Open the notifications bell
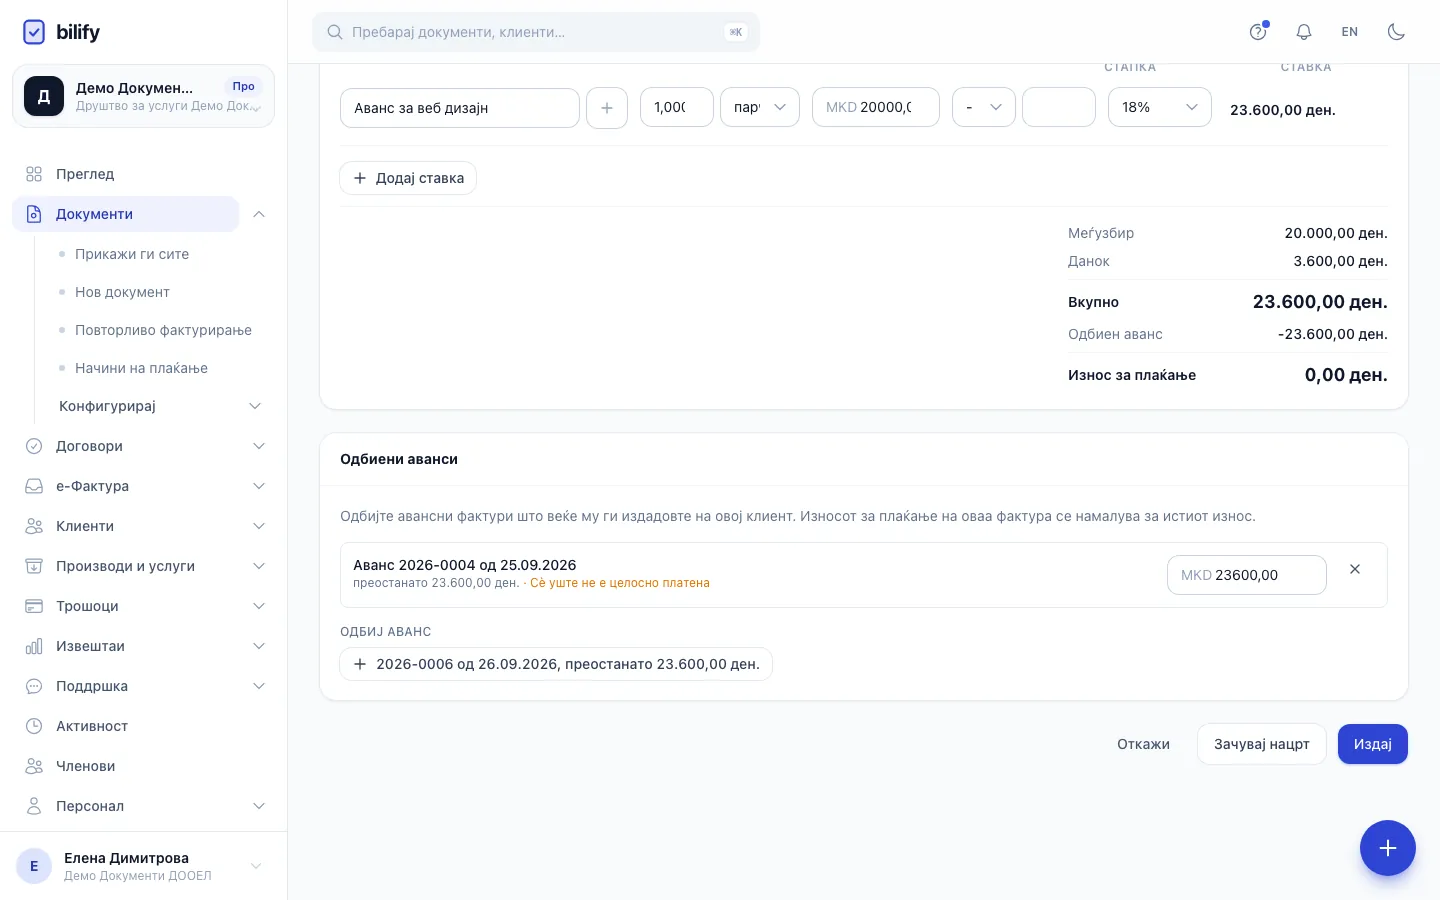This screenshot has width=1440, height=900. pos(1304,32)
